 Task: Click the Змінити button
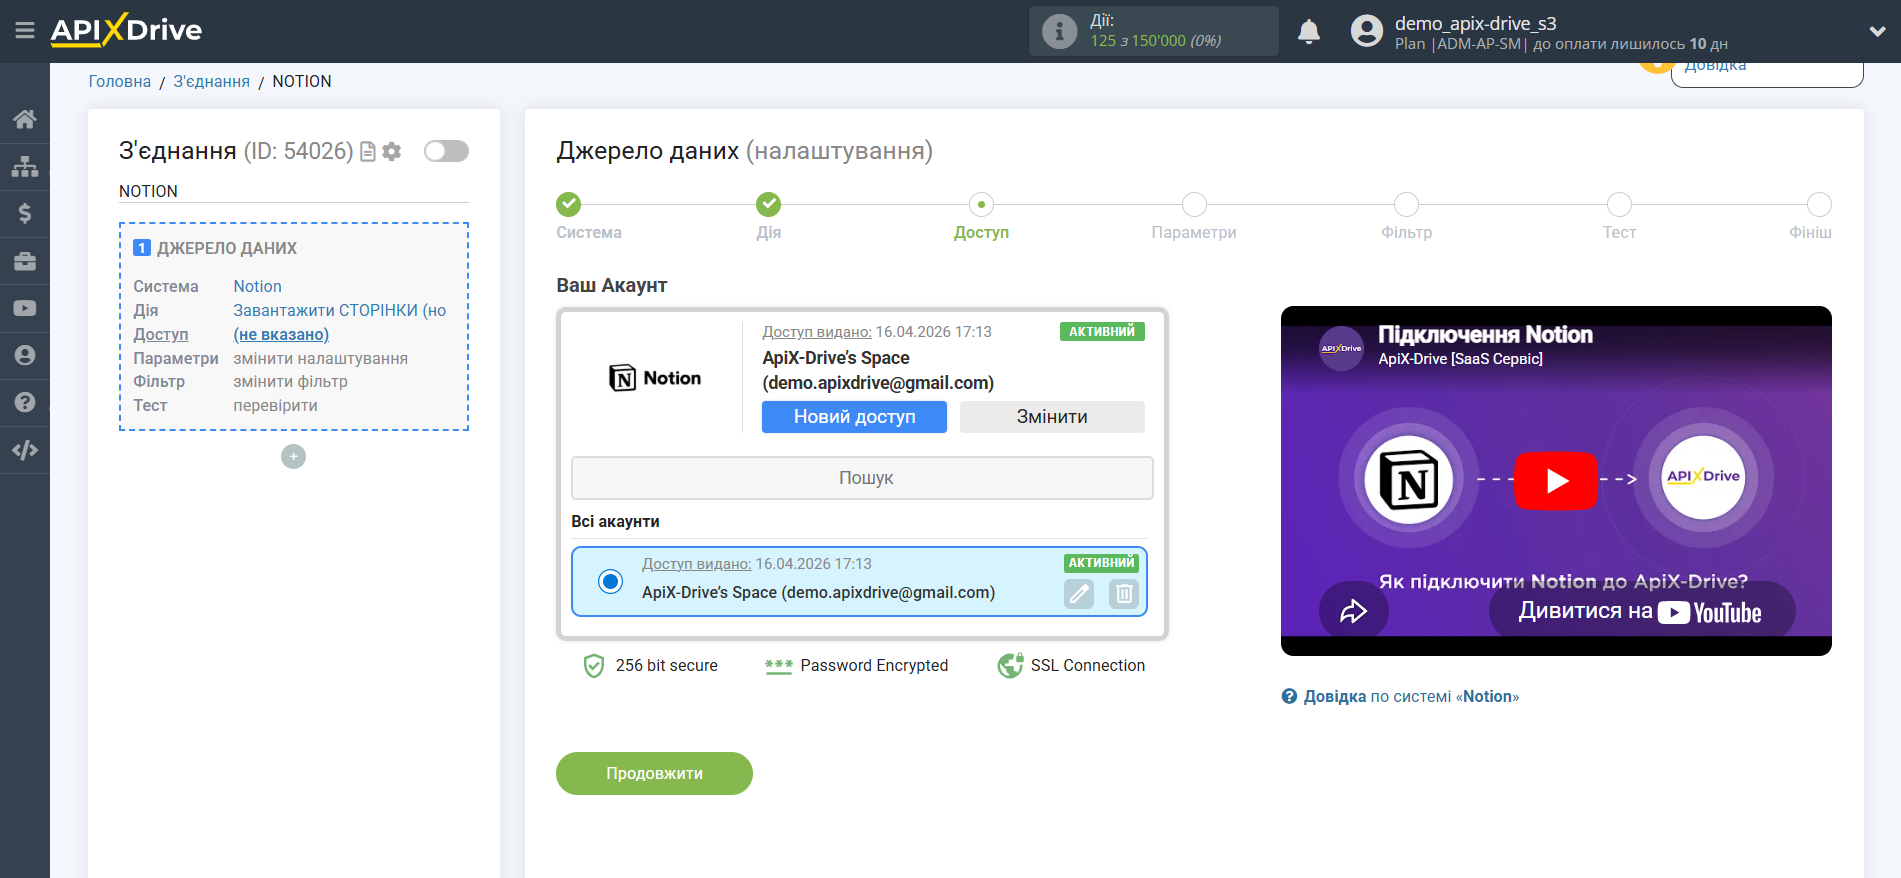(x=1052, y=417)
